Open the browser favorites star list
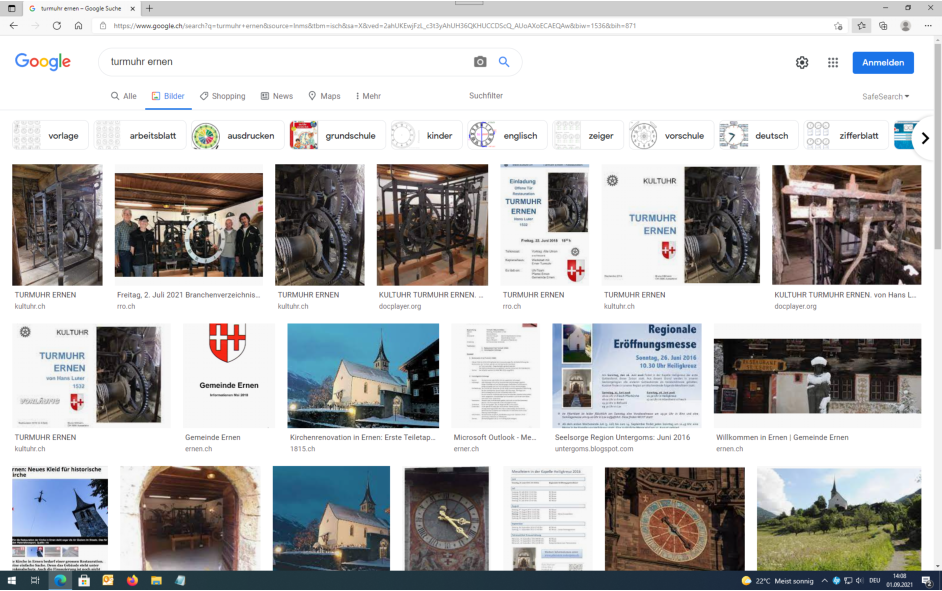Screen dimensions: 942x591 pos(861,26)
